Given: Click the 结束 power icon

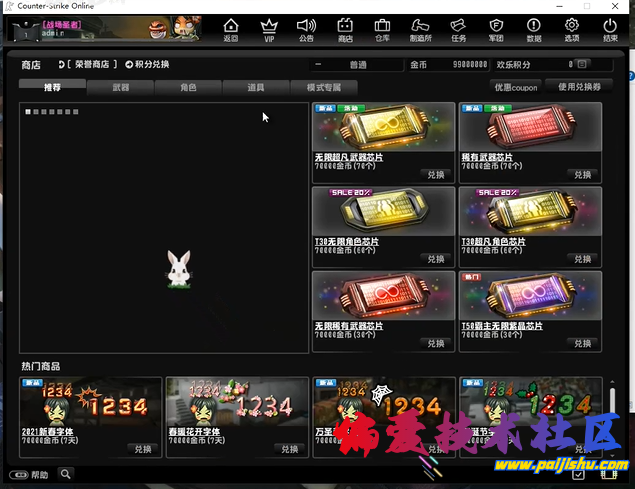Looking at the screenshot, I should click(610, 30).
